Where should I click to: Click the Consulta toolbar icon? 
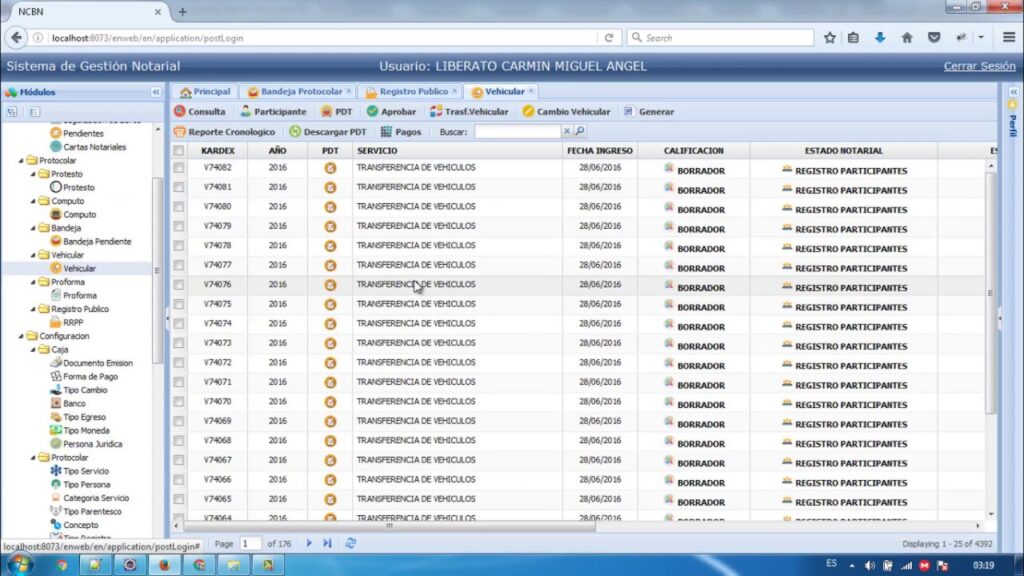pos(180,112)
